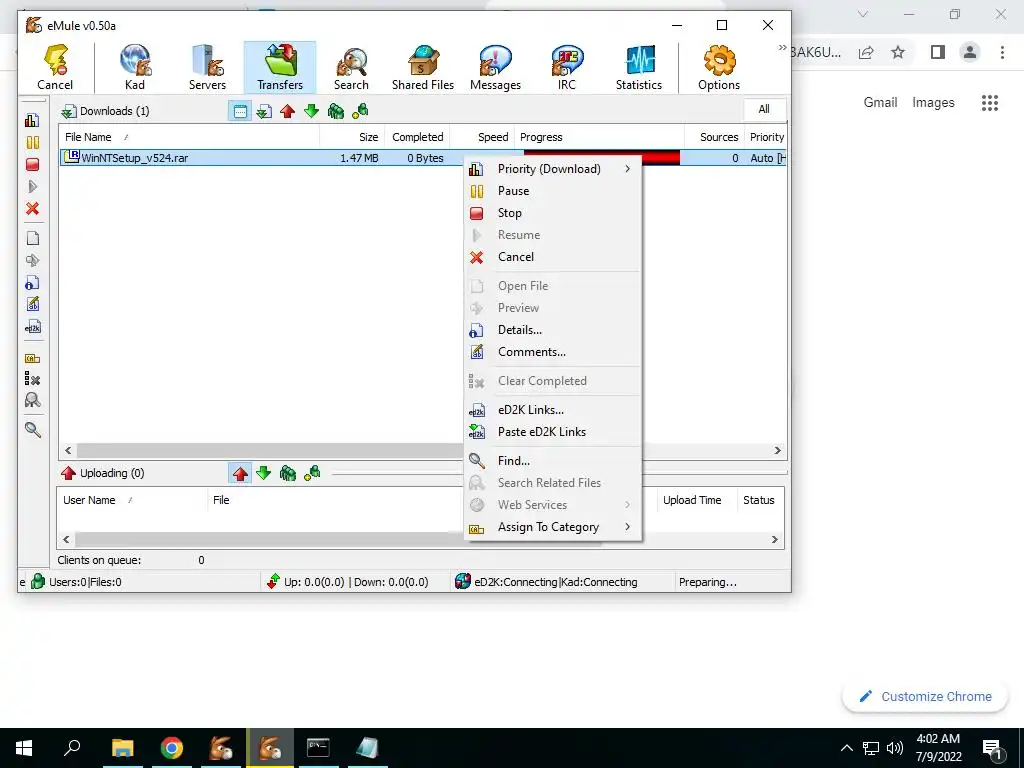Image resolution: width=1024 pixels, height=768 pixels.
Task: Open the Shared Files window
Action: tap(423, 67)
